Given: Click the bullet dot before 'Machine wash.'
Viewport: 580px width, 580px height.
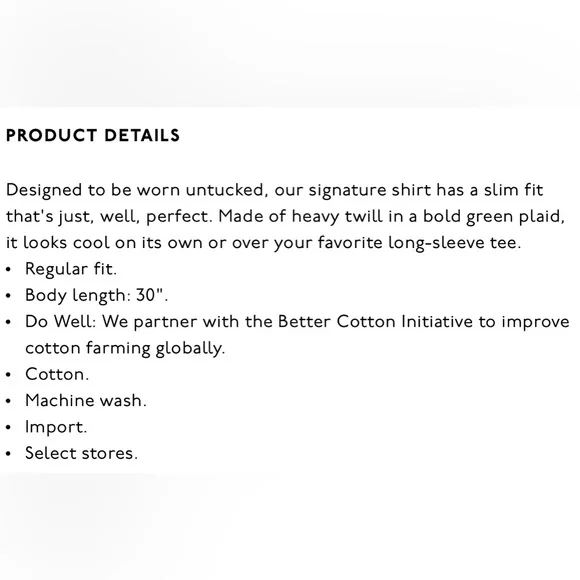Looking at the screenshot, I should (x=9, y=401).
